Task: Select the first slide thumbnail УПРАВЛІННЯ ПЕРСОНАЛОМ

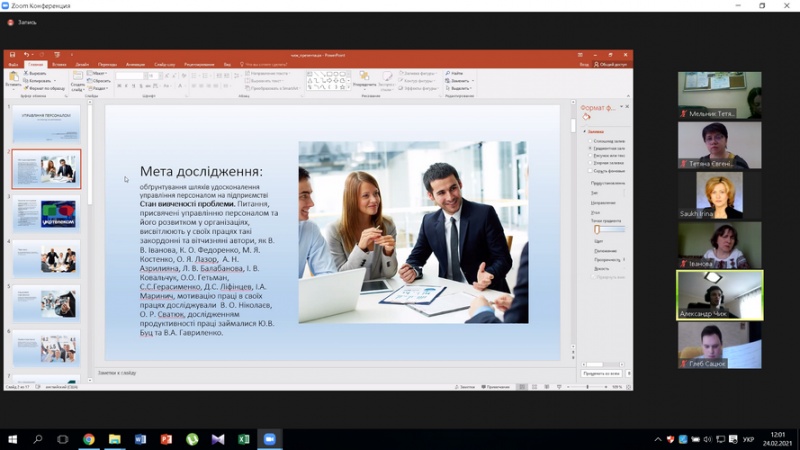Action: [x=47, y=123]
